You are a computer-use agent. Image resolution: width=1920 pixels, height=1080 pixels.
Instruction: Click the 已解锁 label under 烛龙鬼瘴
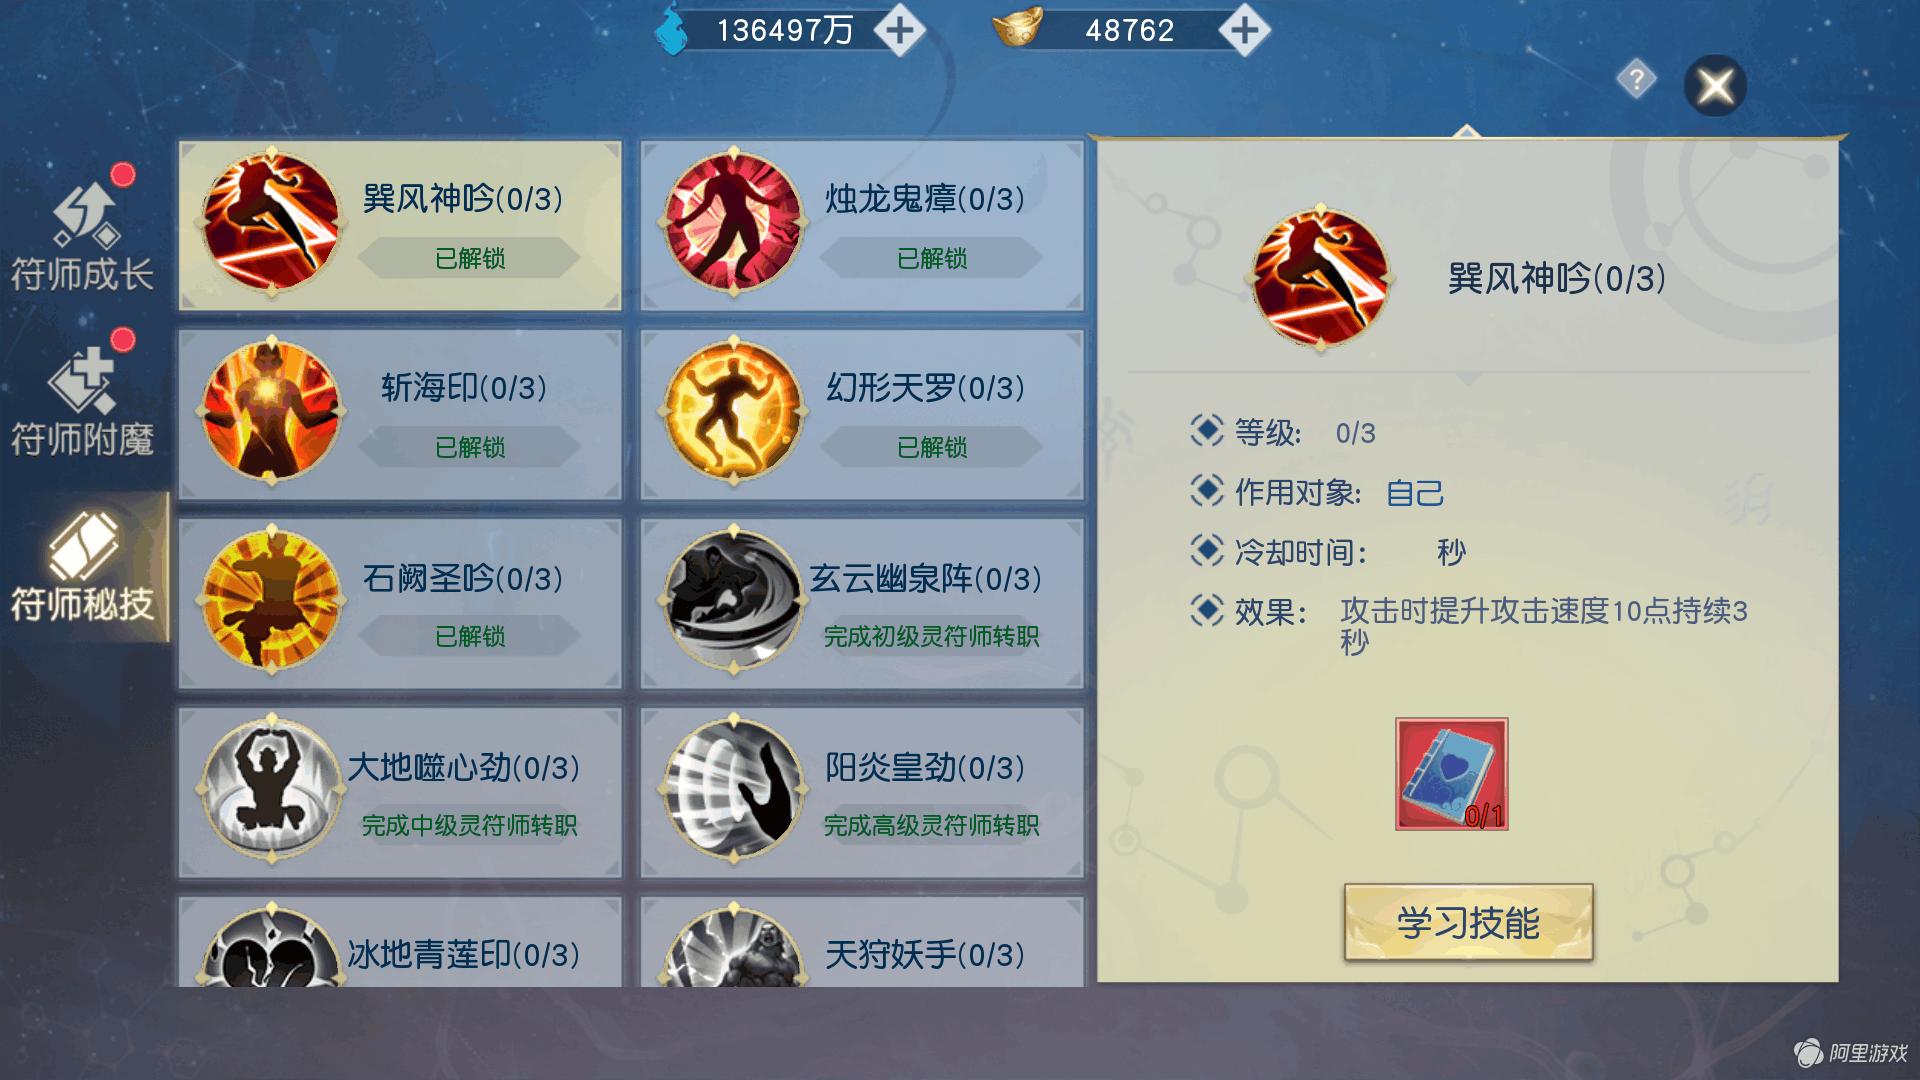pos(932,258)
